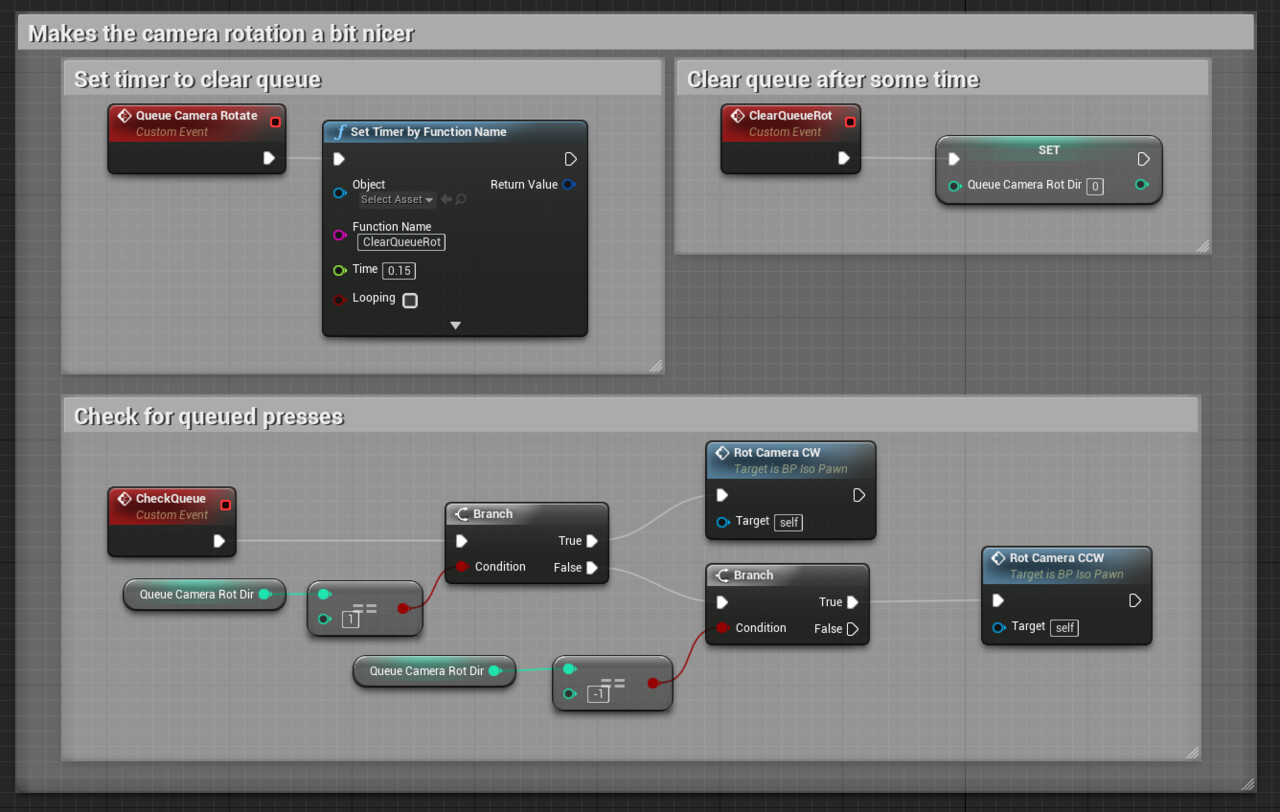Edit the Time value of 0.15
This screenshot has height=812, width=1280.
pos(398,270)
